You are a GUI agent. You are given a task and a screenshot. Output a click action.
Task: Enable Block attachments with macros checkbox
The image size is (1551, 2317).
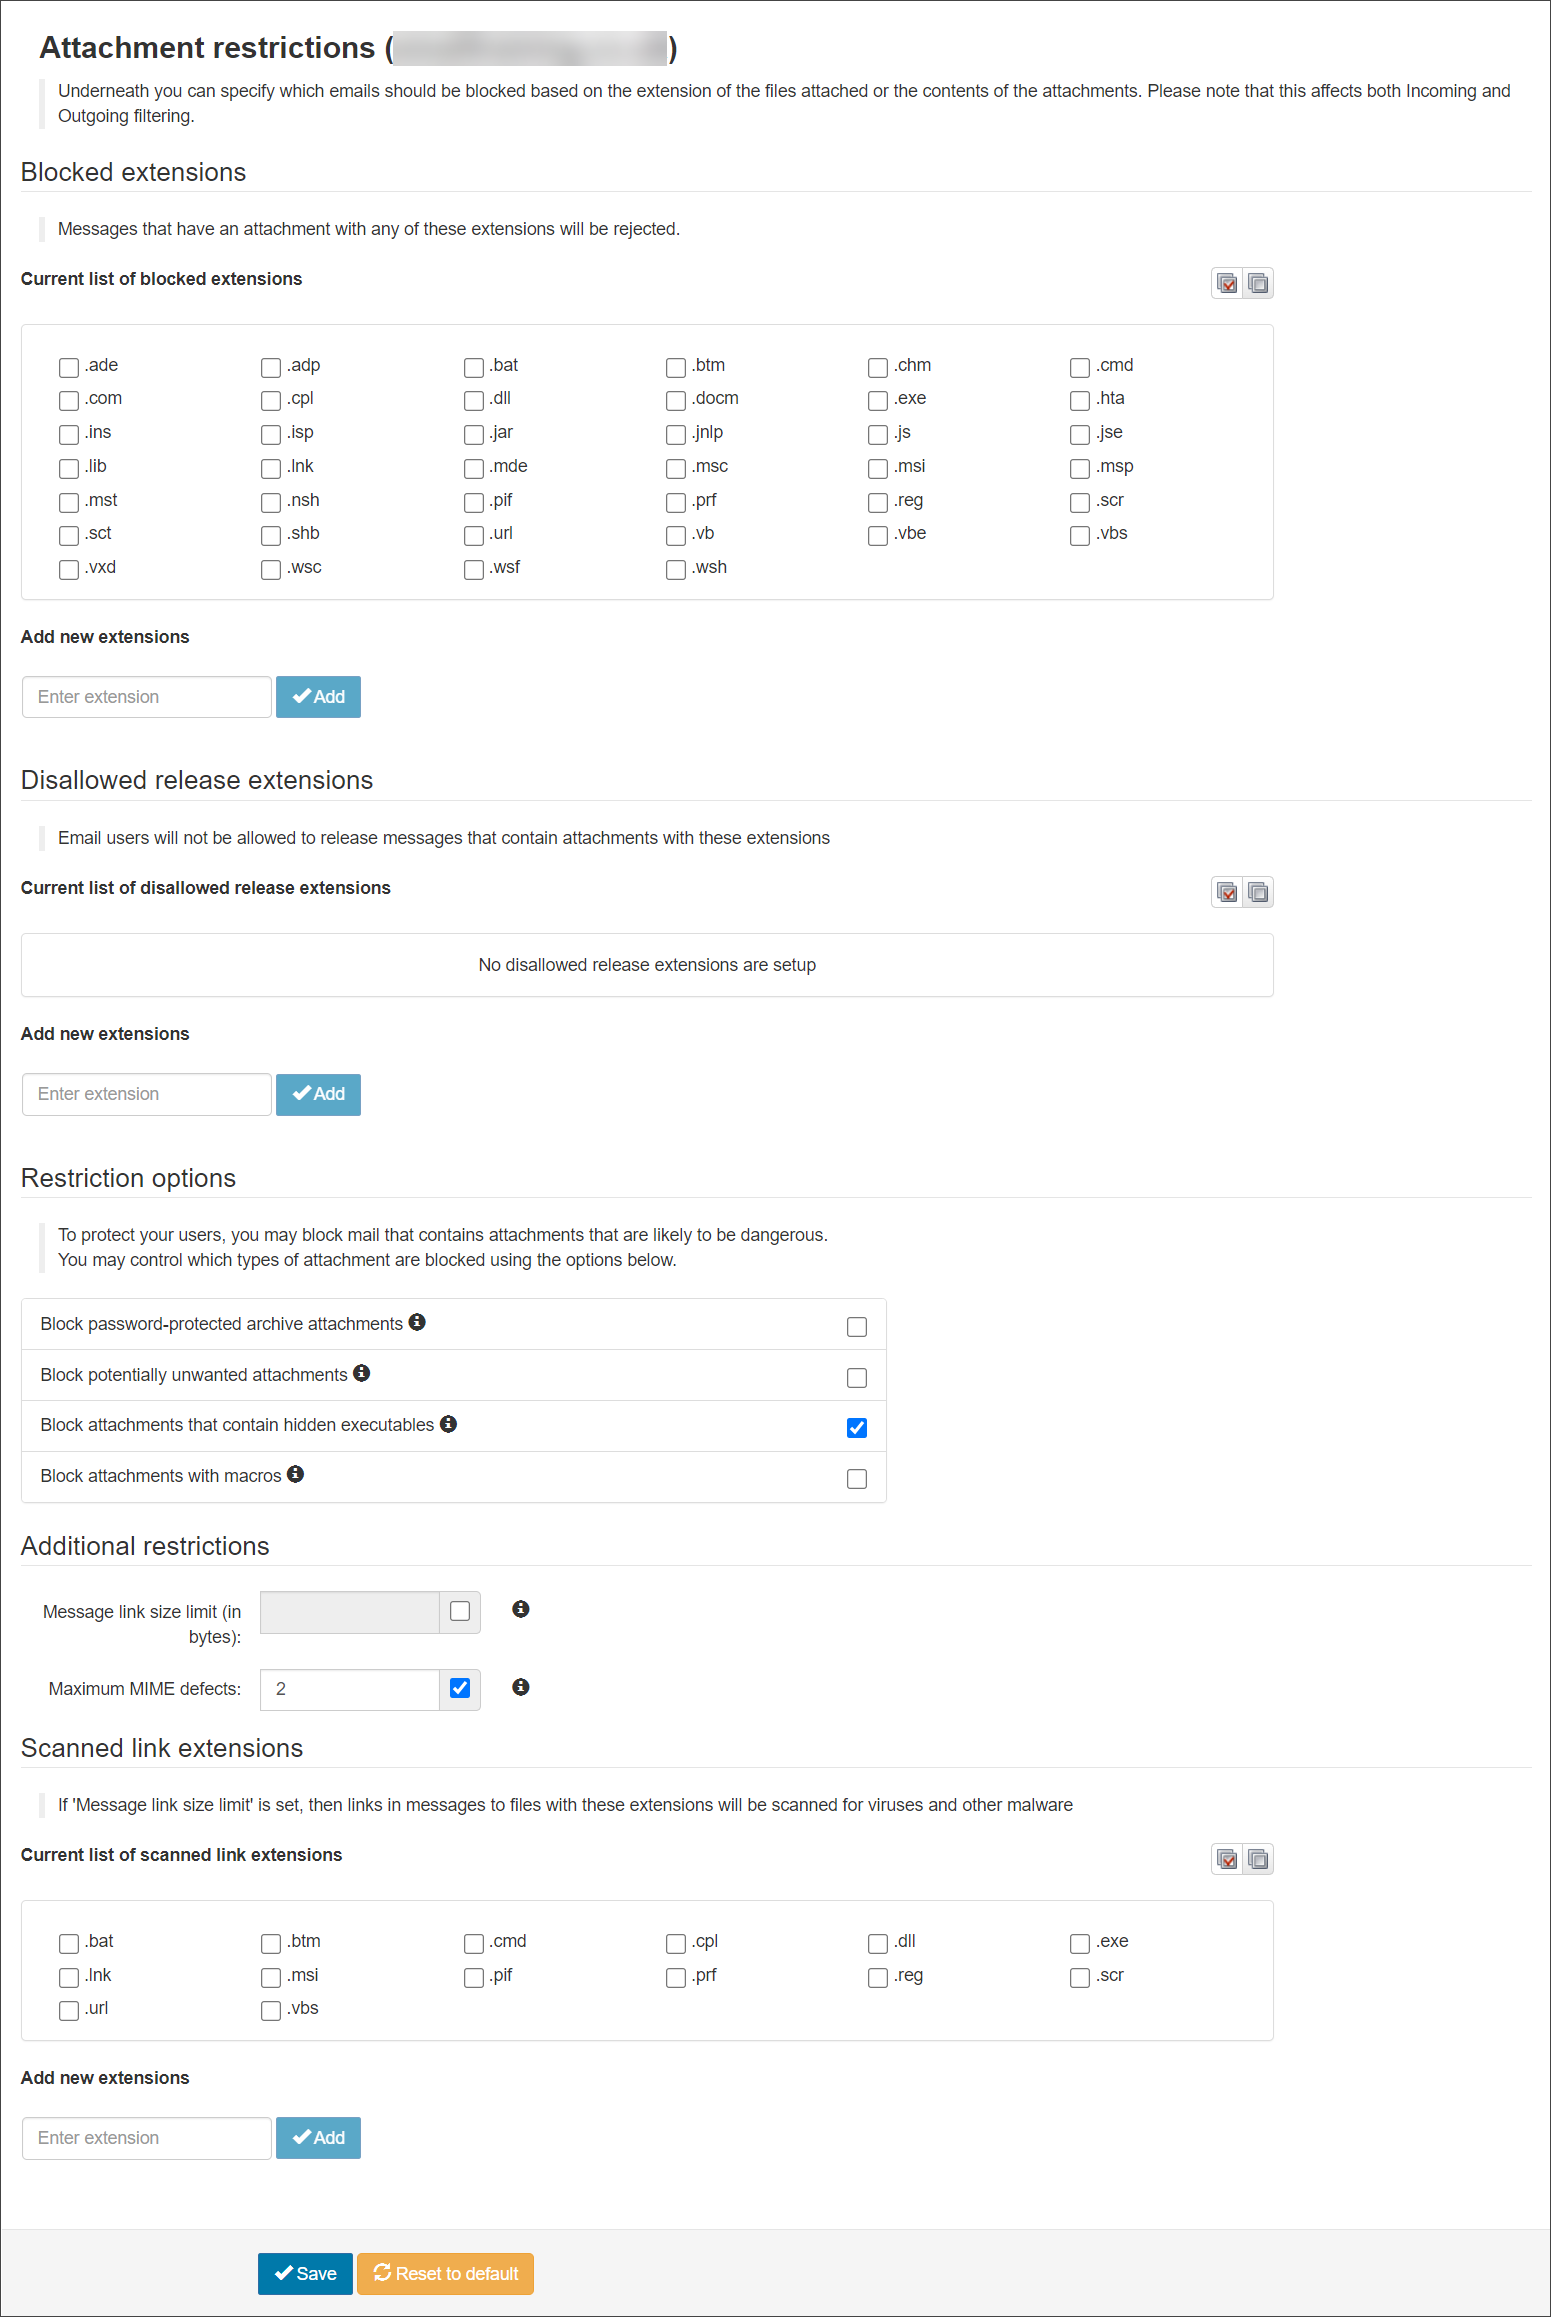857,1479
